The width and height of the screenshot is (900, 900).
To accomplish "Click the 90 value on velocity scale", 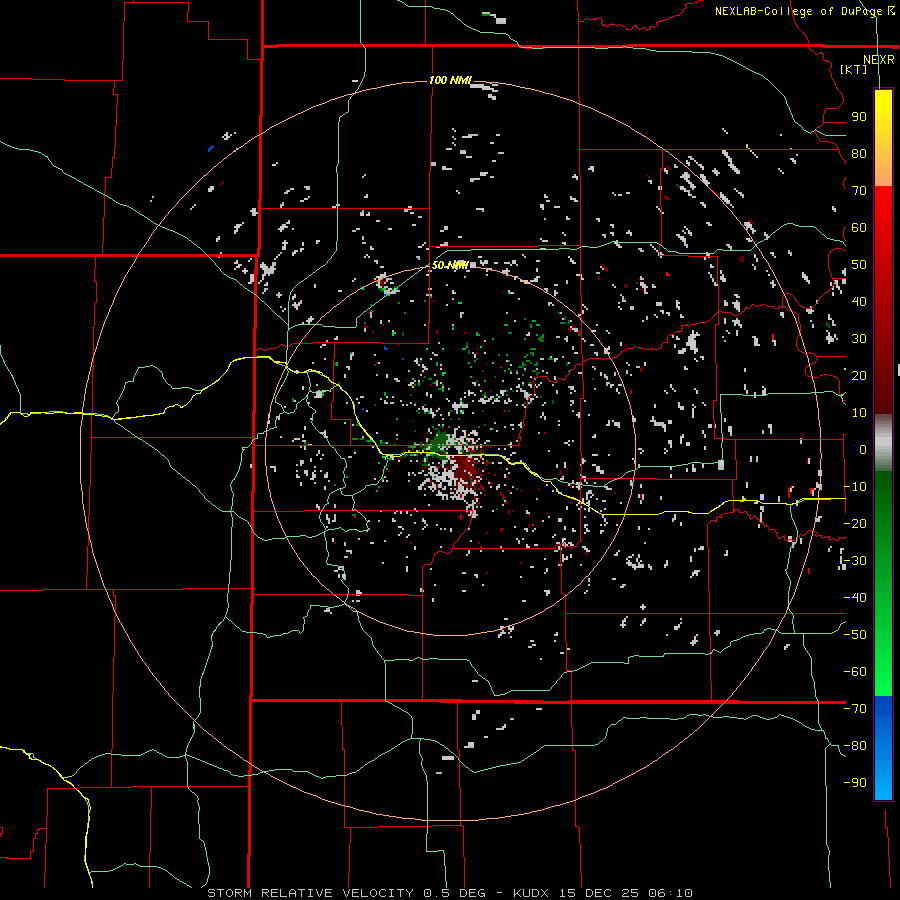I will click(x=859, y=117).
